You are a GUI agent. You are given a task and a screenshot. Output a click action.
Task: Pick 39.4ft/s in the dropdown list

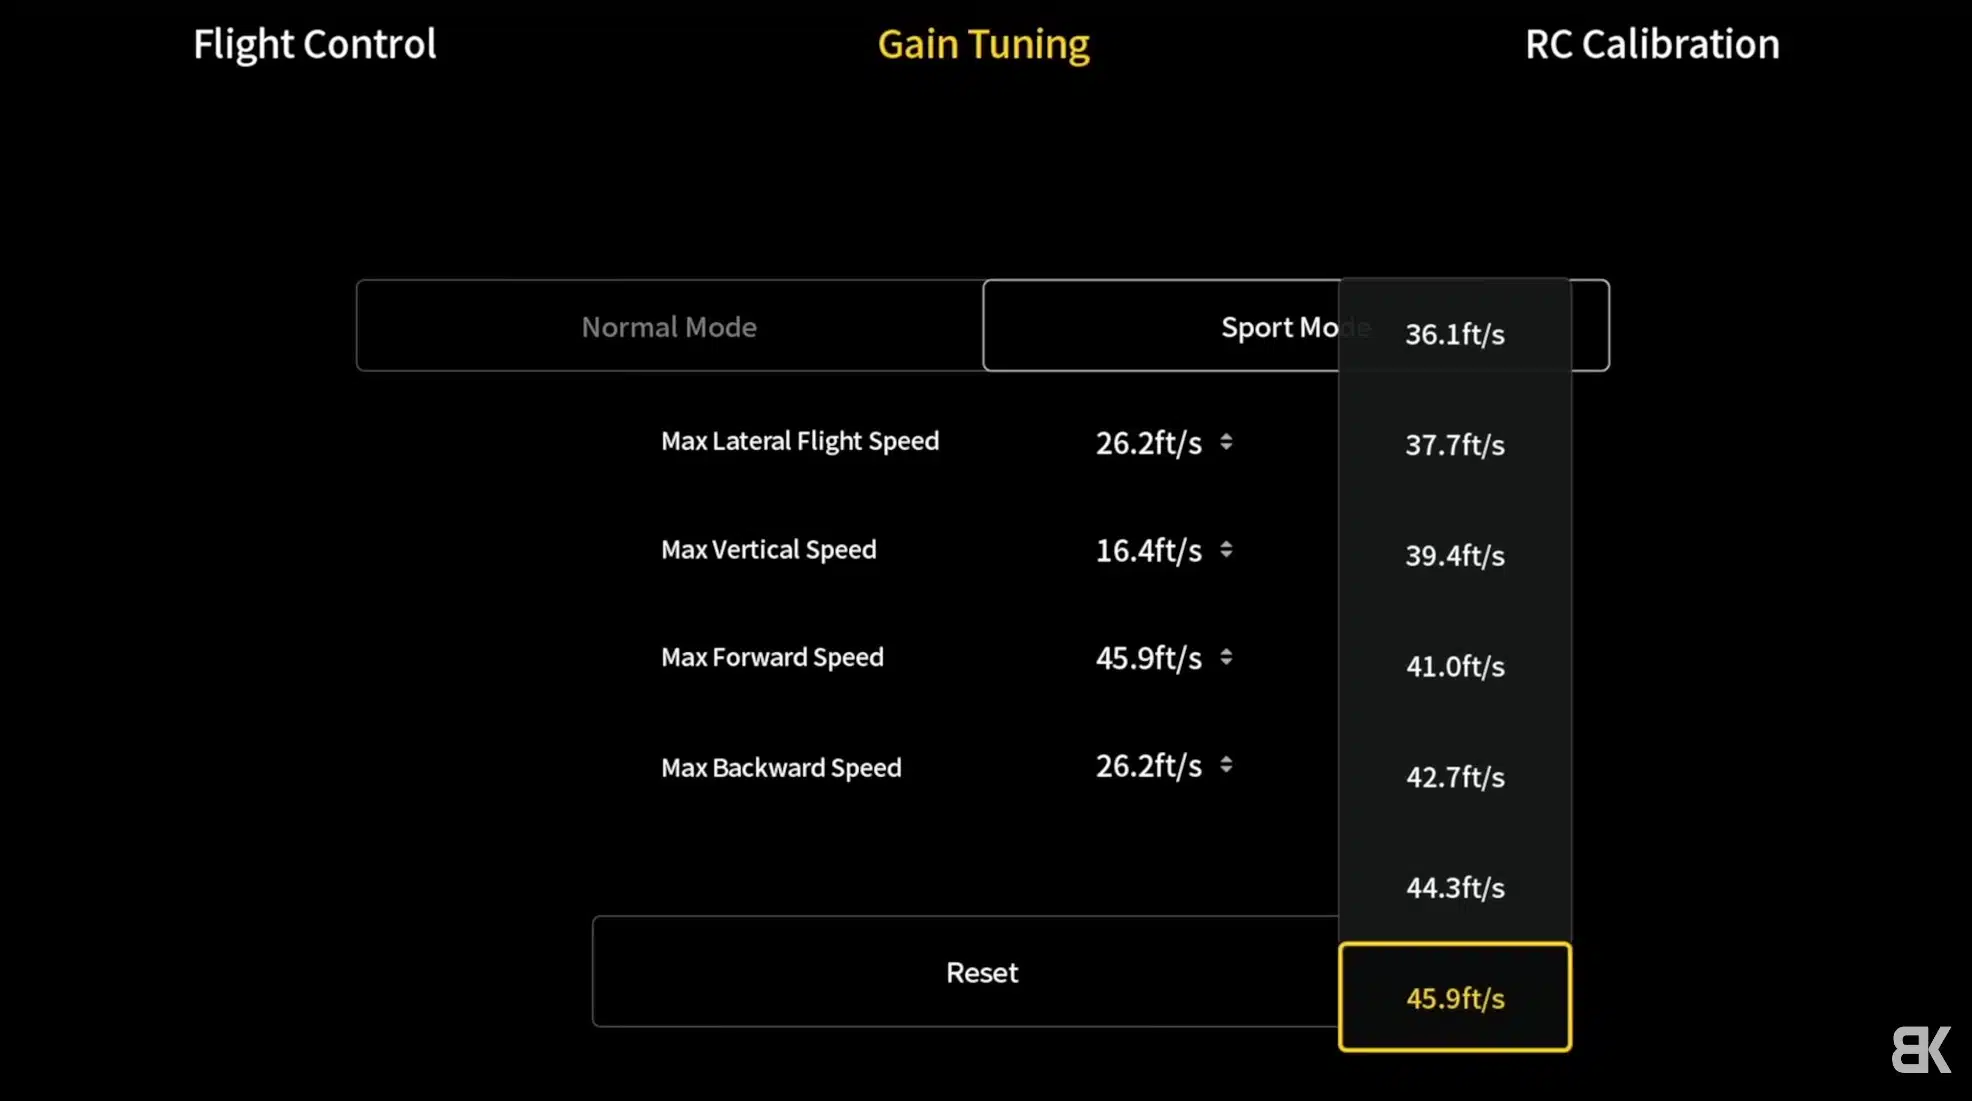pyautogui.click(x=1455, y=556)
